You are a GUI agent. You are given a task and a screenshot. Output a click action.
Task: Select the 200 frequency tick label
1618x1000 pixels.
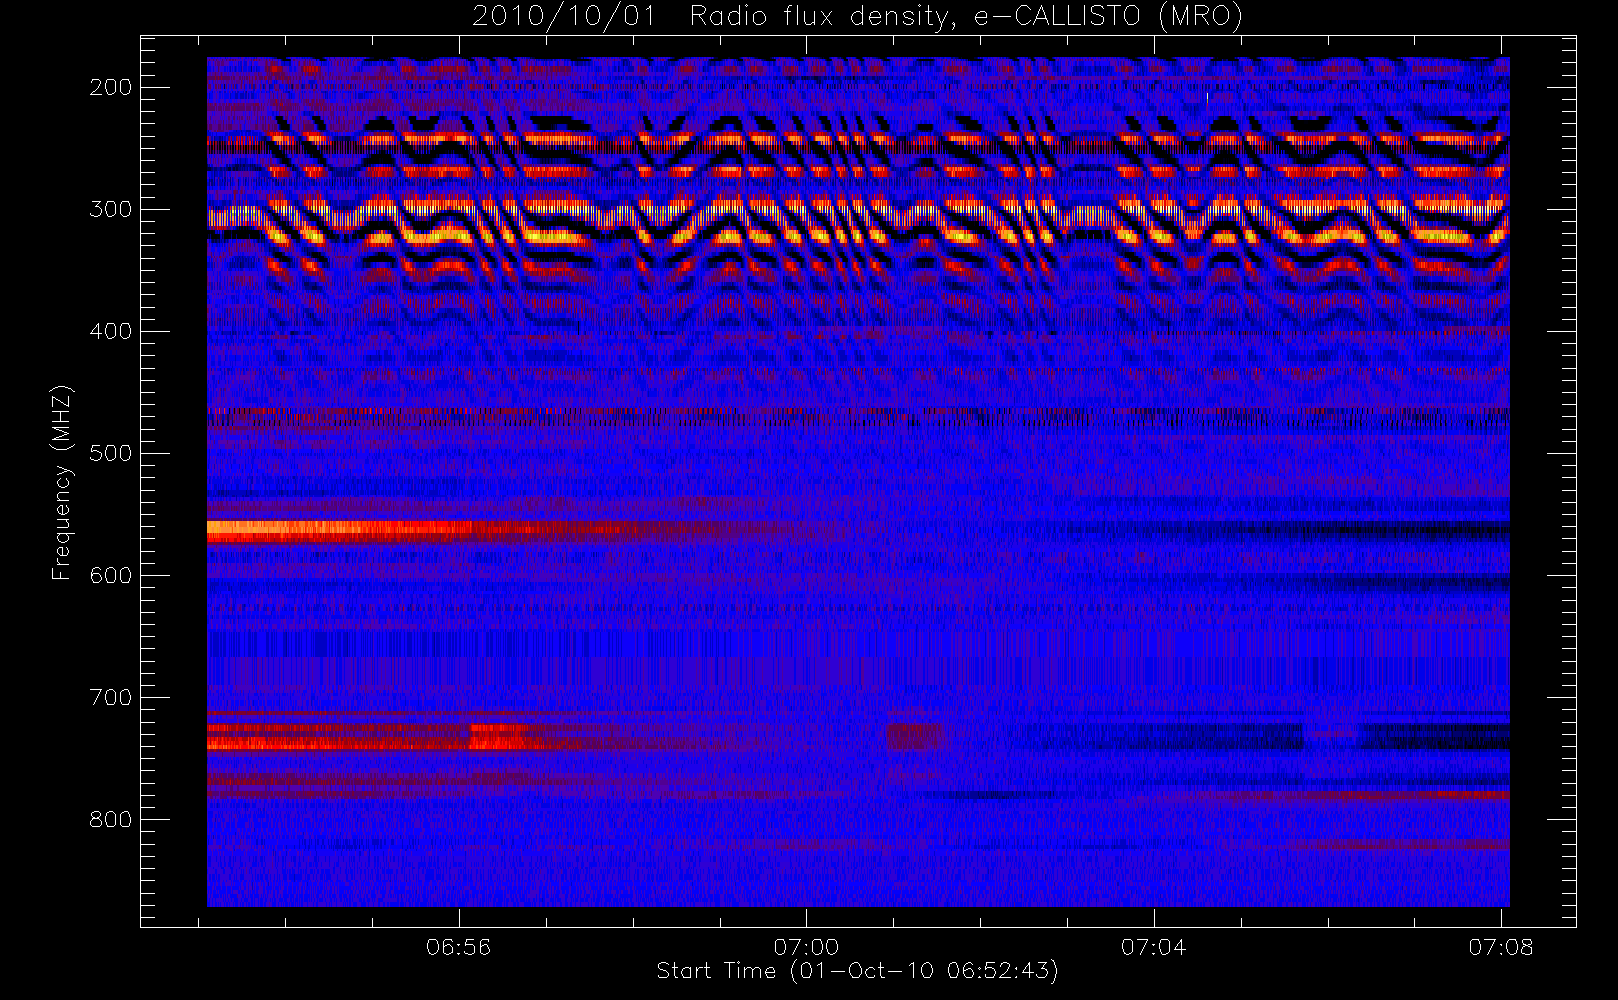click(111, 87)
